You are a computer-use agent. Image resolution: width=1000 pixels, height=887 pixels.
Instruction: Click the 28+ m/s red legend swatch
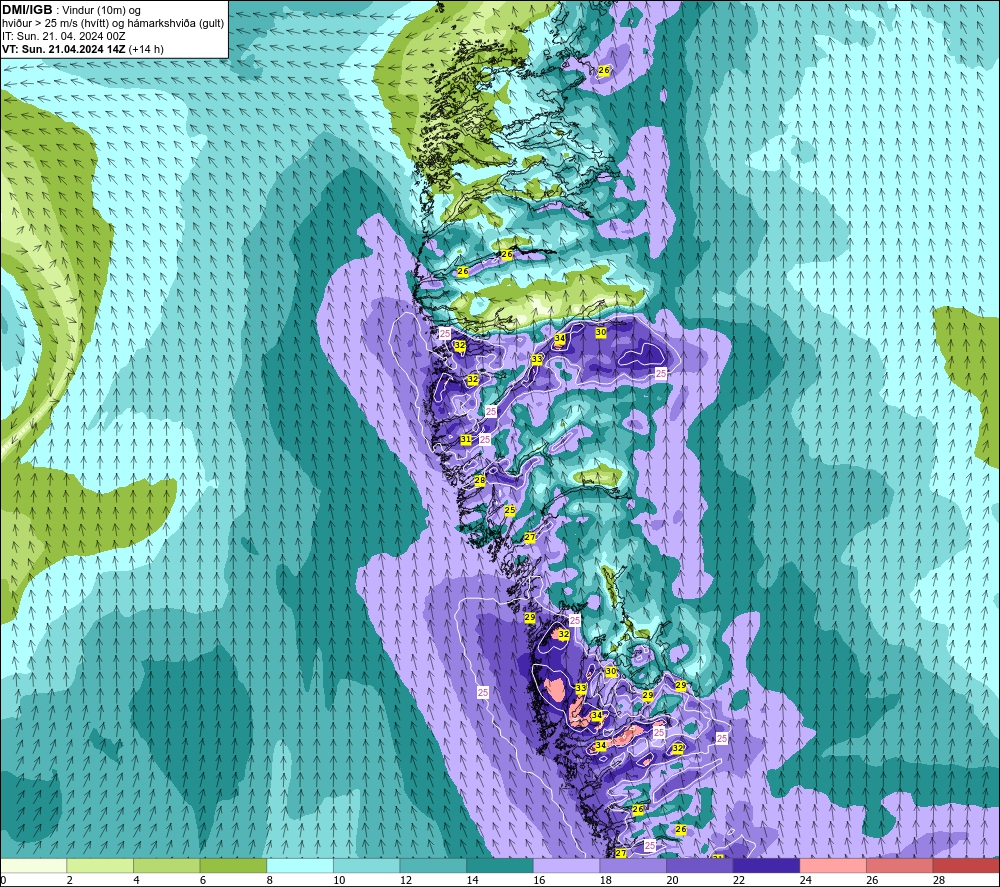pos(966,865)
